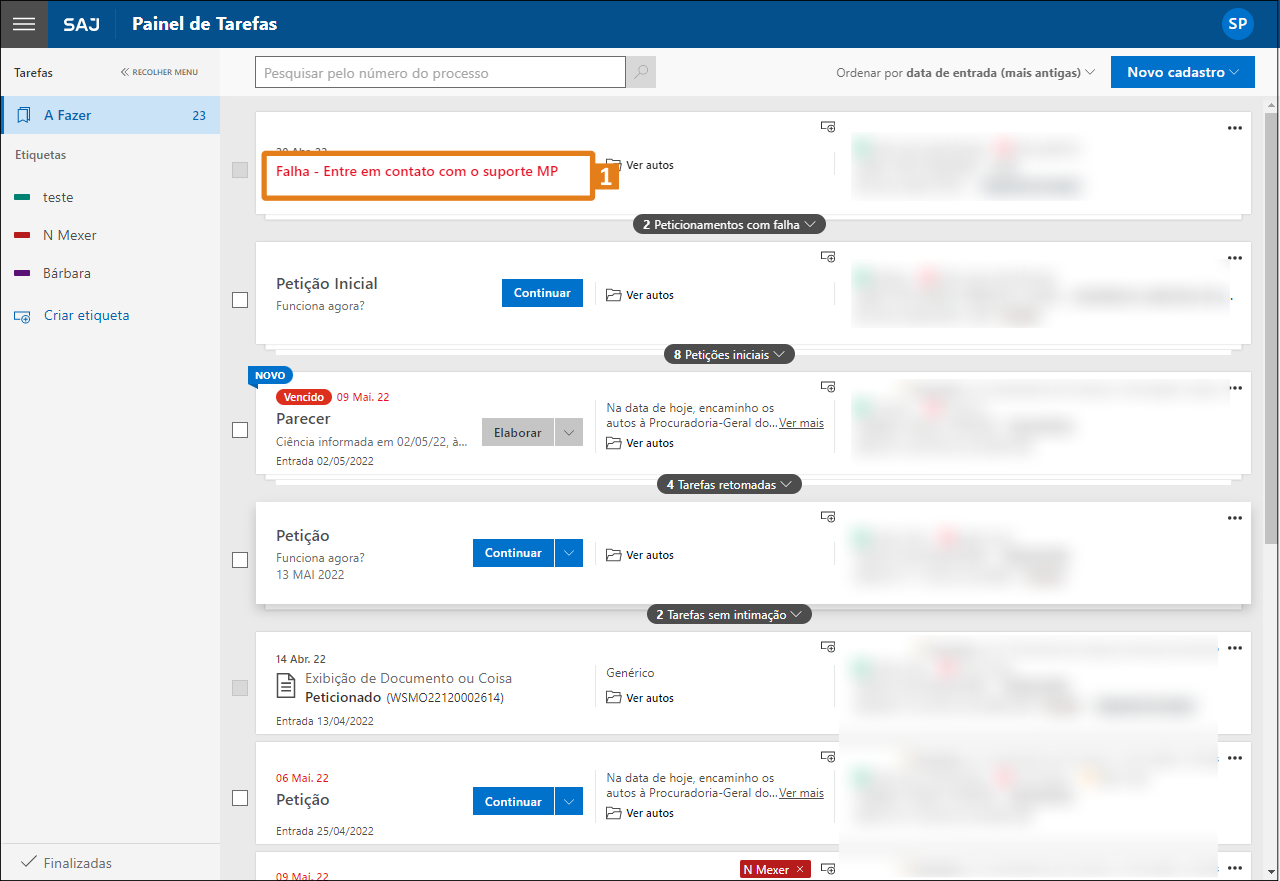
Task: Click add-label icon on Petição Inicial card
Action: tap(828, 257)
